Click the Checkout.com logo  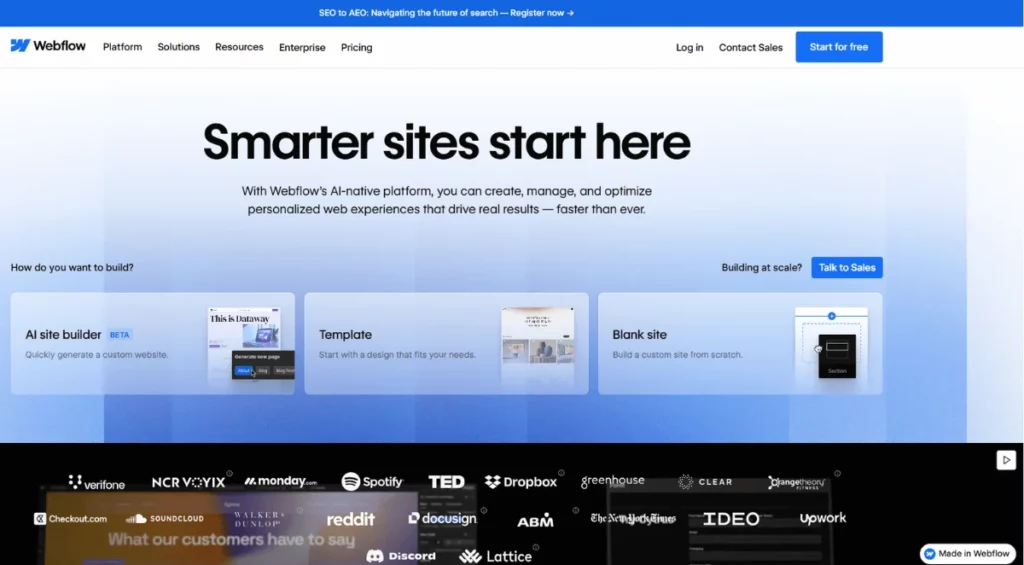coord(71,519)
